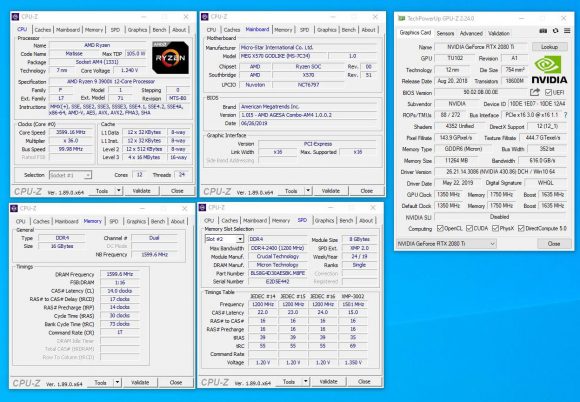Click Tools button in Memory CPU-Z window

point(101,382)
